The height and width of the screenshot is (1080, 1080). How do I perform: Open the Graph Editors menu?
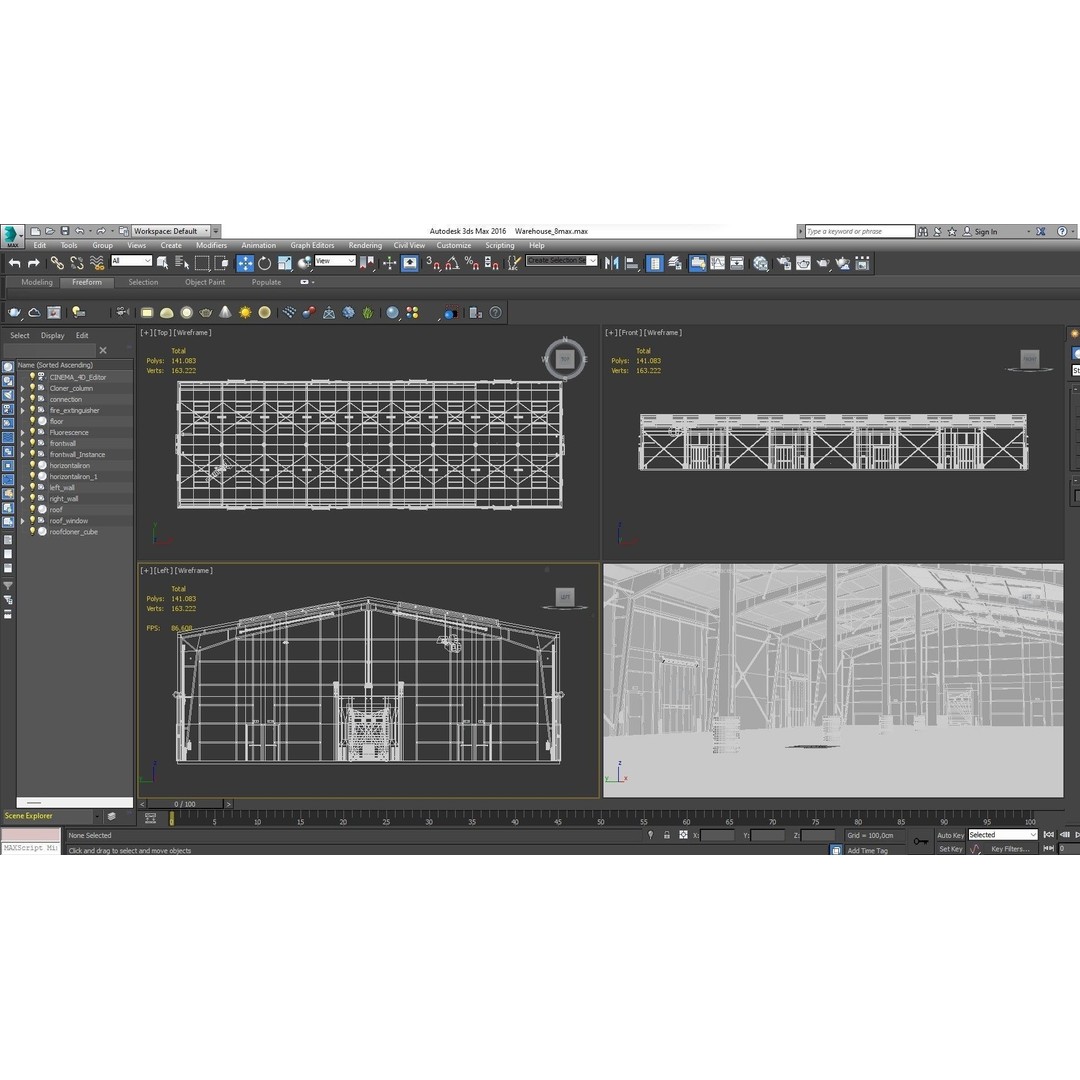312,245
